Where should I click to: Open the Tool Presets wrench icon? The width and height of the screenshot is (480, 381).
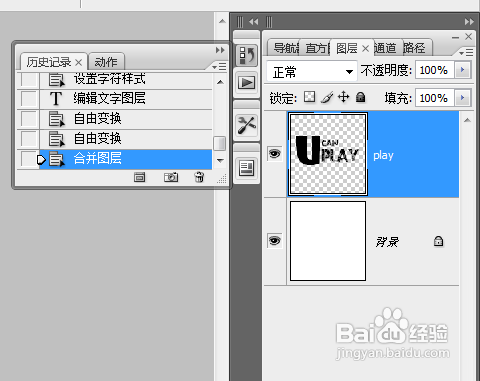[x=247, y=125]
